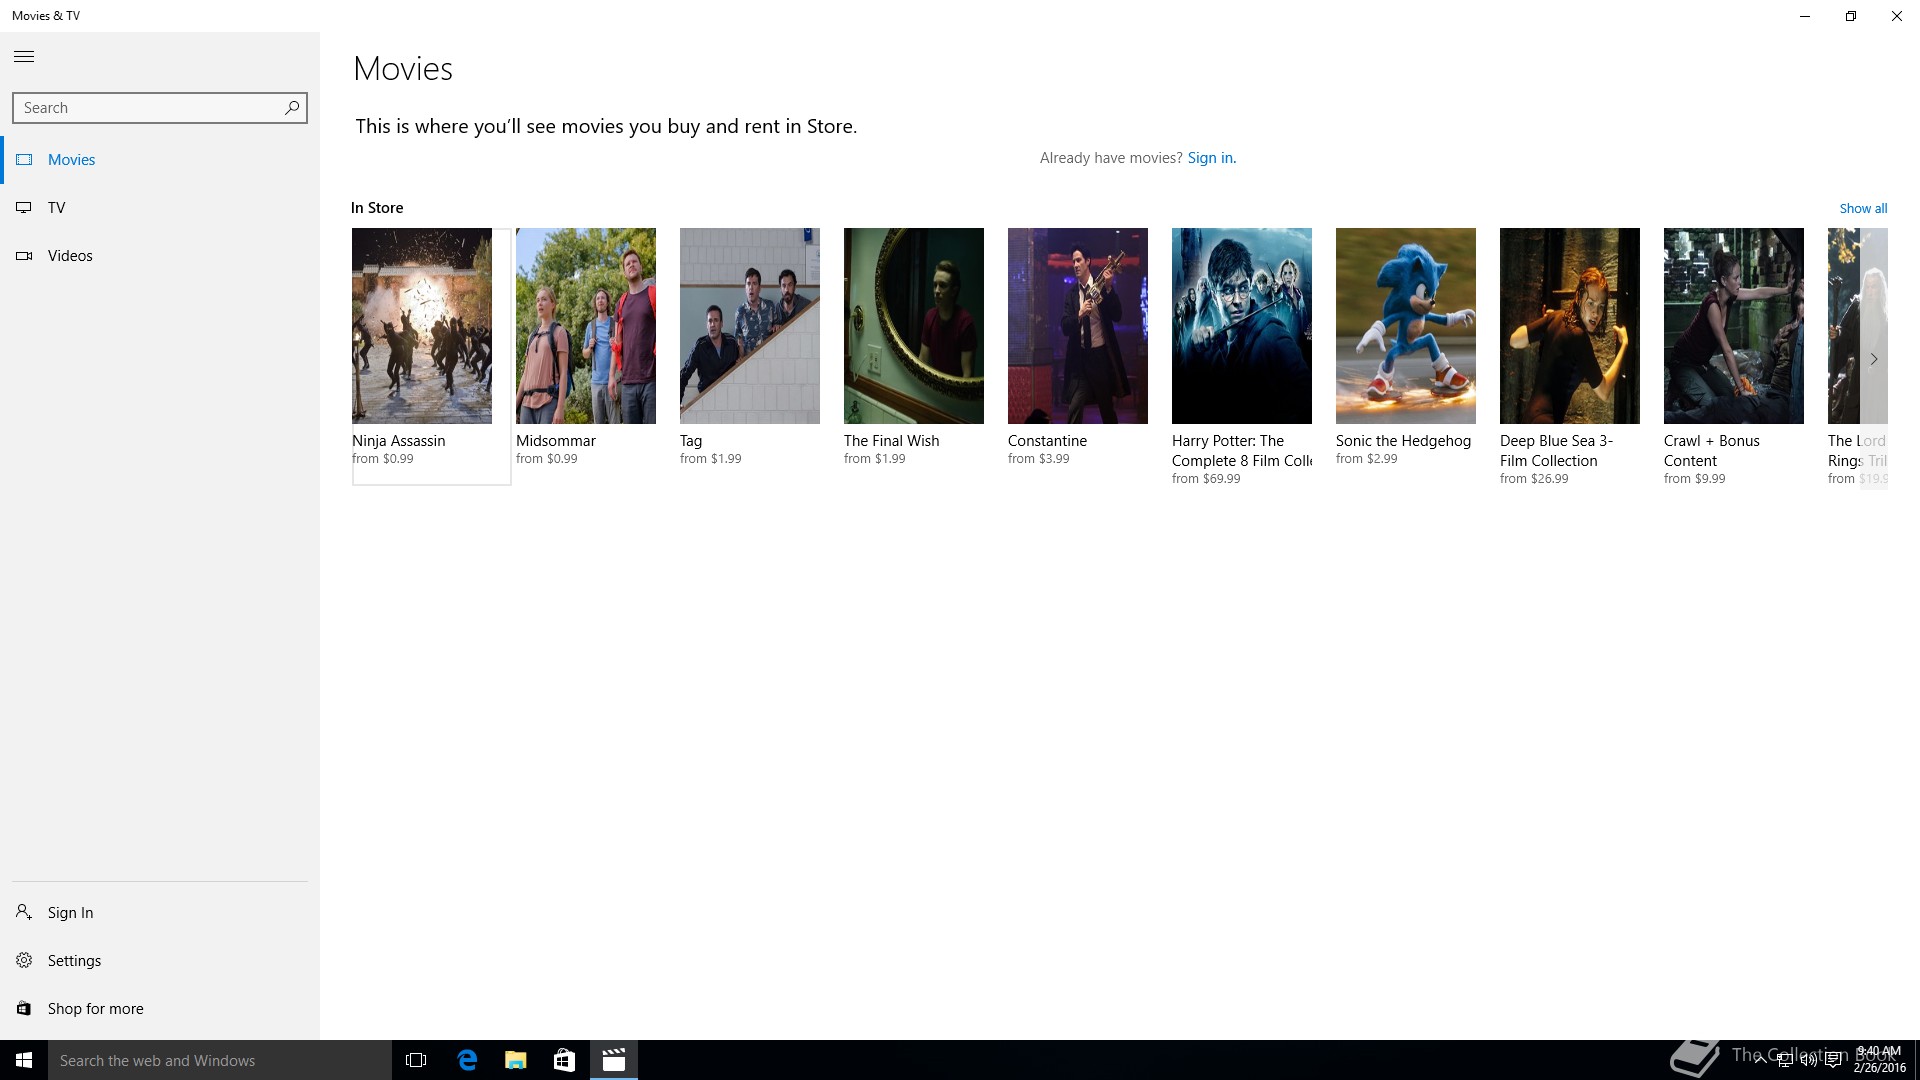This screenshot has width=1920, height=1080.
Task: Open the Ninja Assassin poster
Action: (x=422, y=326)
